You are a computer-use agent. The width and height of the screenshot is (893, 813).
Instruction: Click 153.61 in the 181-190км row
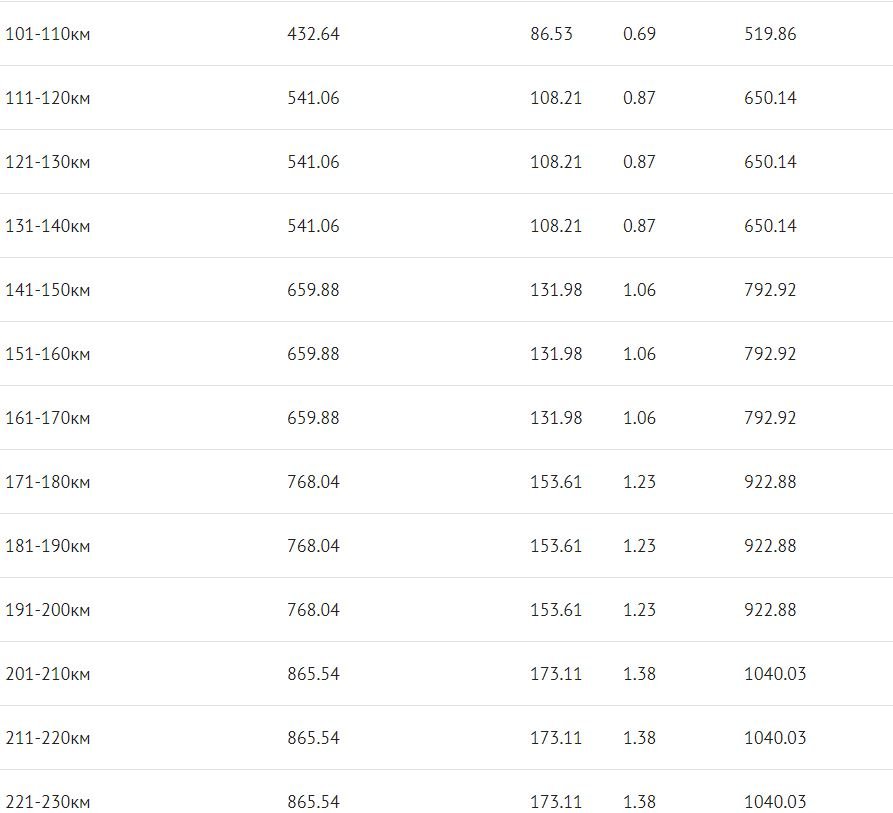556,546
